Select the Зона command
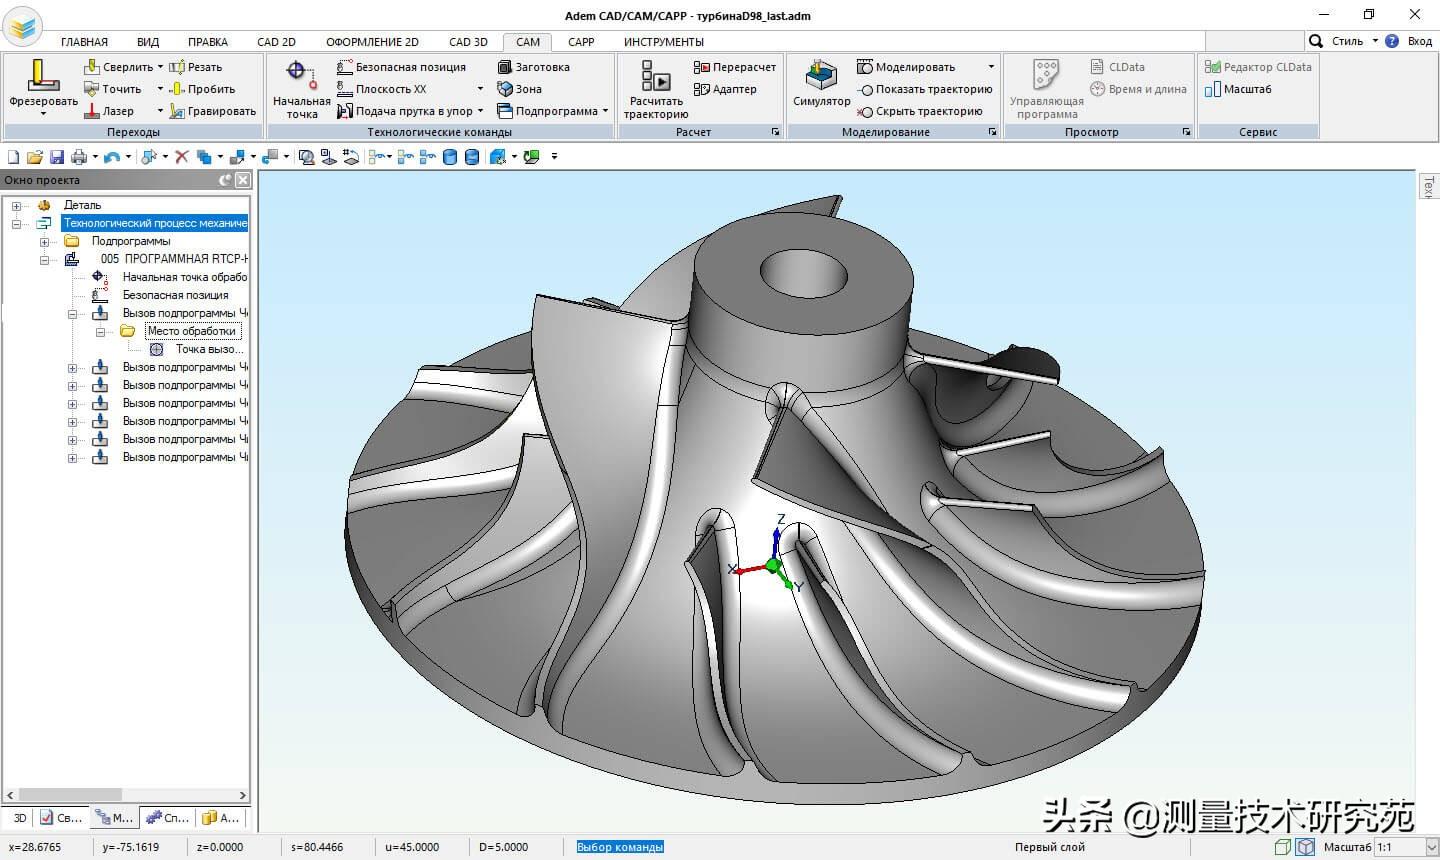Viewport: 1440px width, 860px height. [x=520, y=89]
